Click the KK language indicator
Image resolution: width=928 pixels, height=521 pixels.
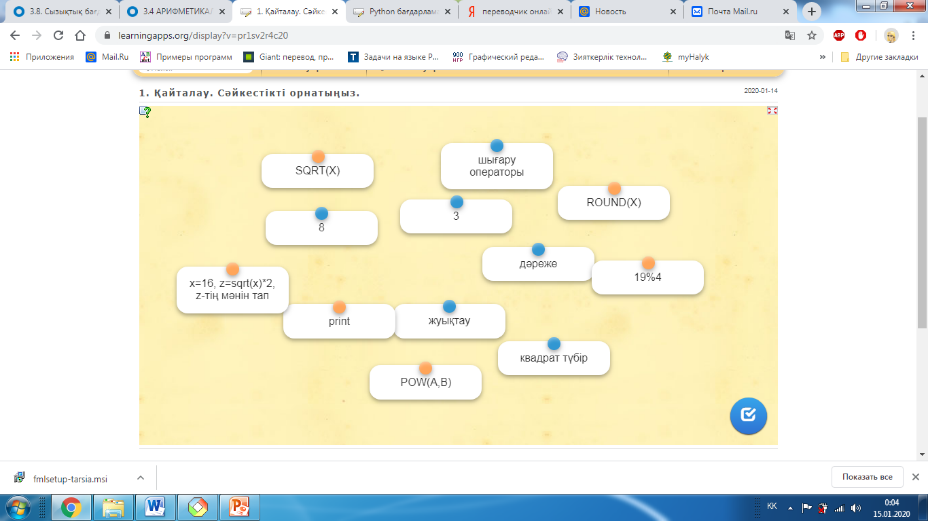pos(772,506)
